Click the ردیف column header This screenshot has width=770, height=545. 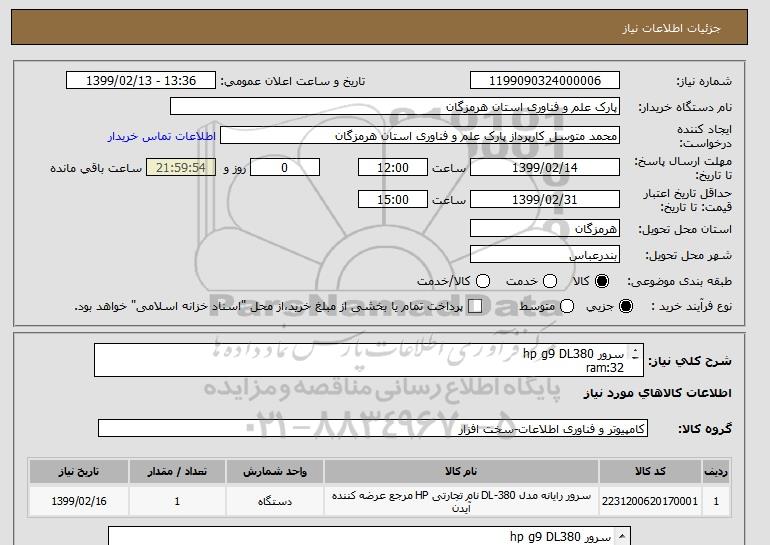(x=716, y=471)
